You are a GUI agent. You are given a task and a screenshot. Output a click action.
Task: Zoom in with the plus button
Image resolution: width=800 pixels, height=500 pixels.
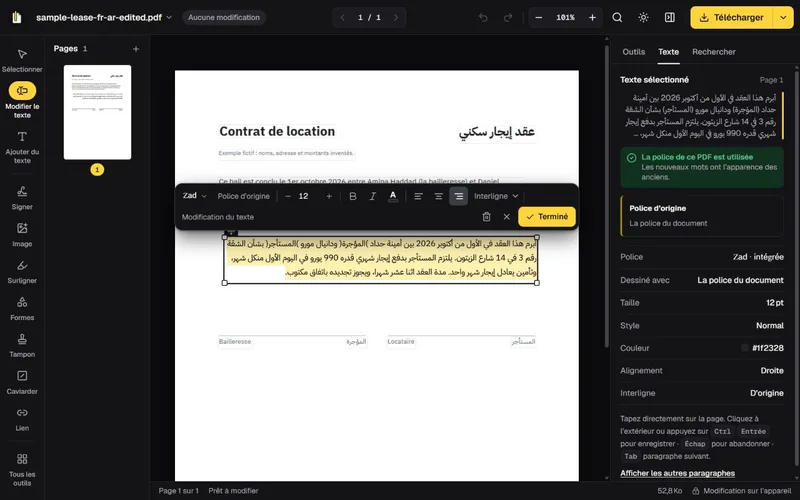(592, 17)
